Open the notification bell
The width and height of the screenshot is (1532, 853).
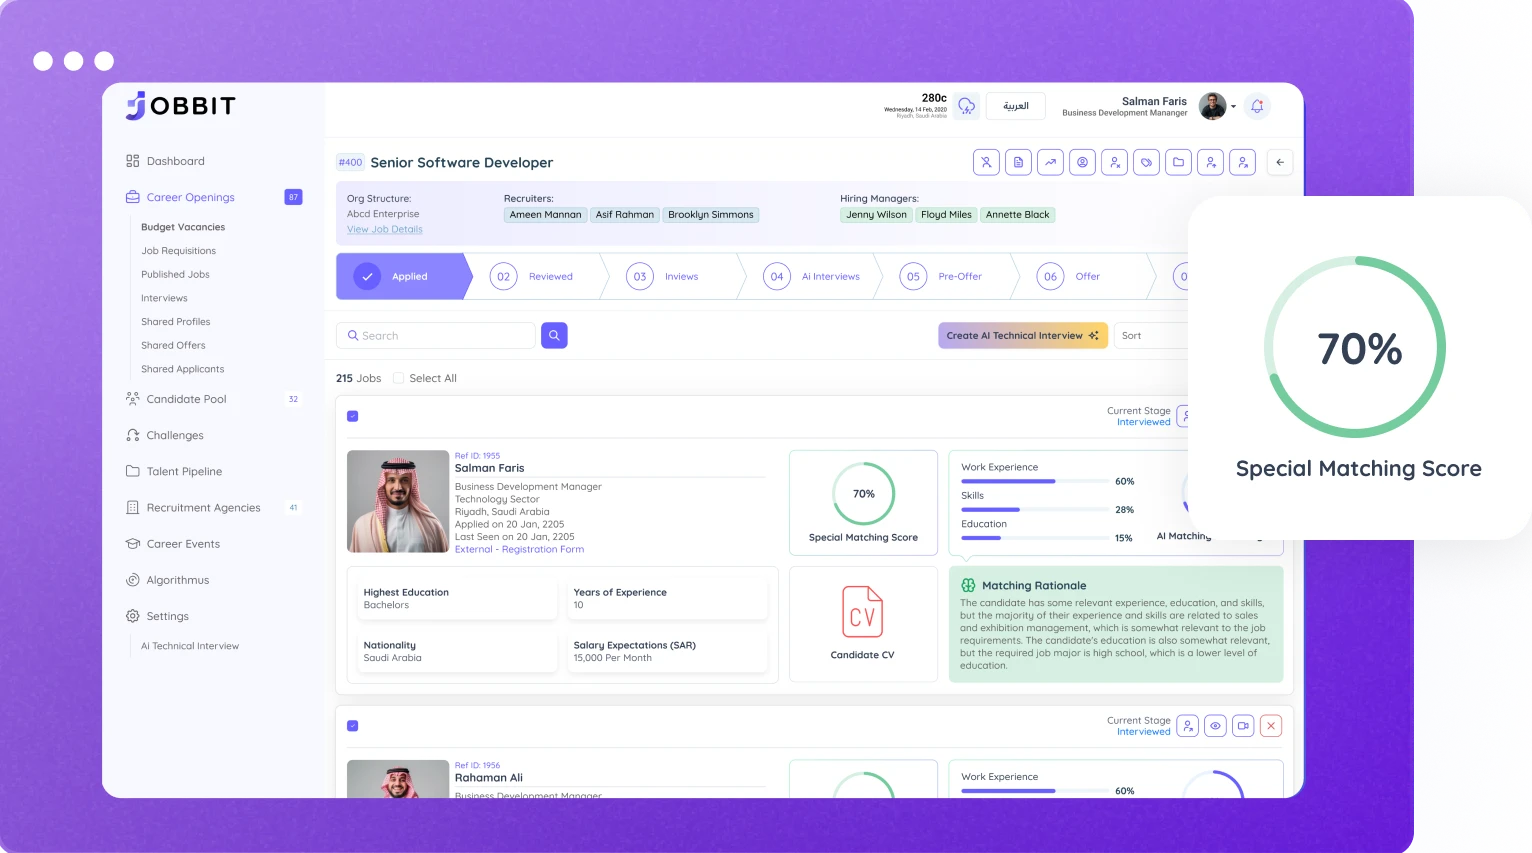point(1257,106)
